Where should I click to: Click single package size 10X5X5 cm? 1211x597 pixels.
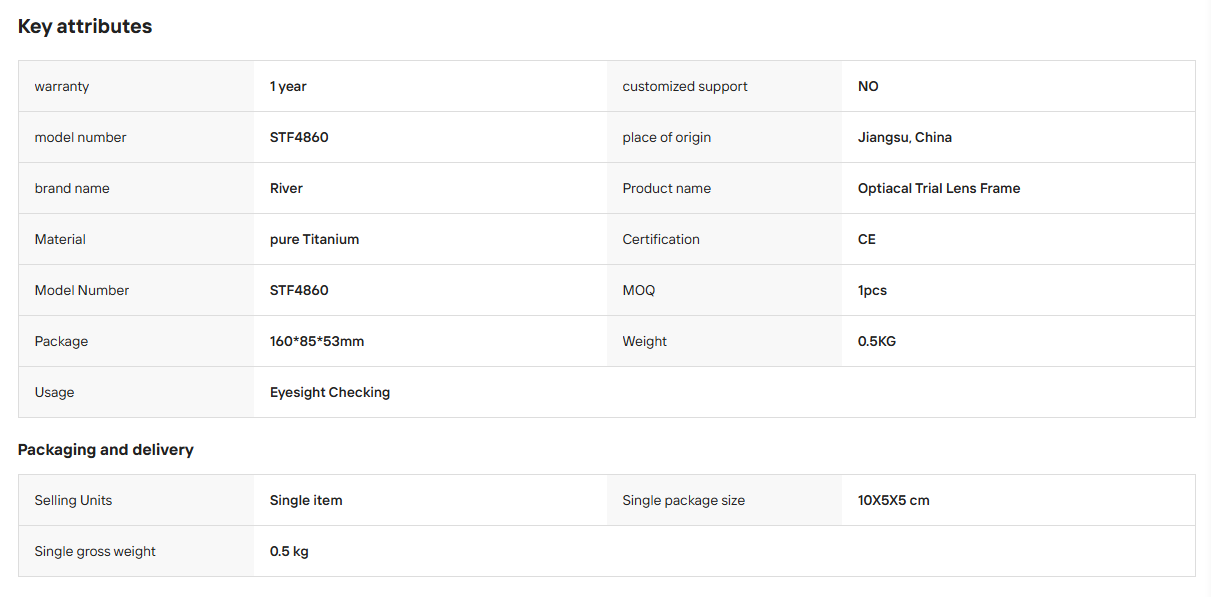[894, 500]
